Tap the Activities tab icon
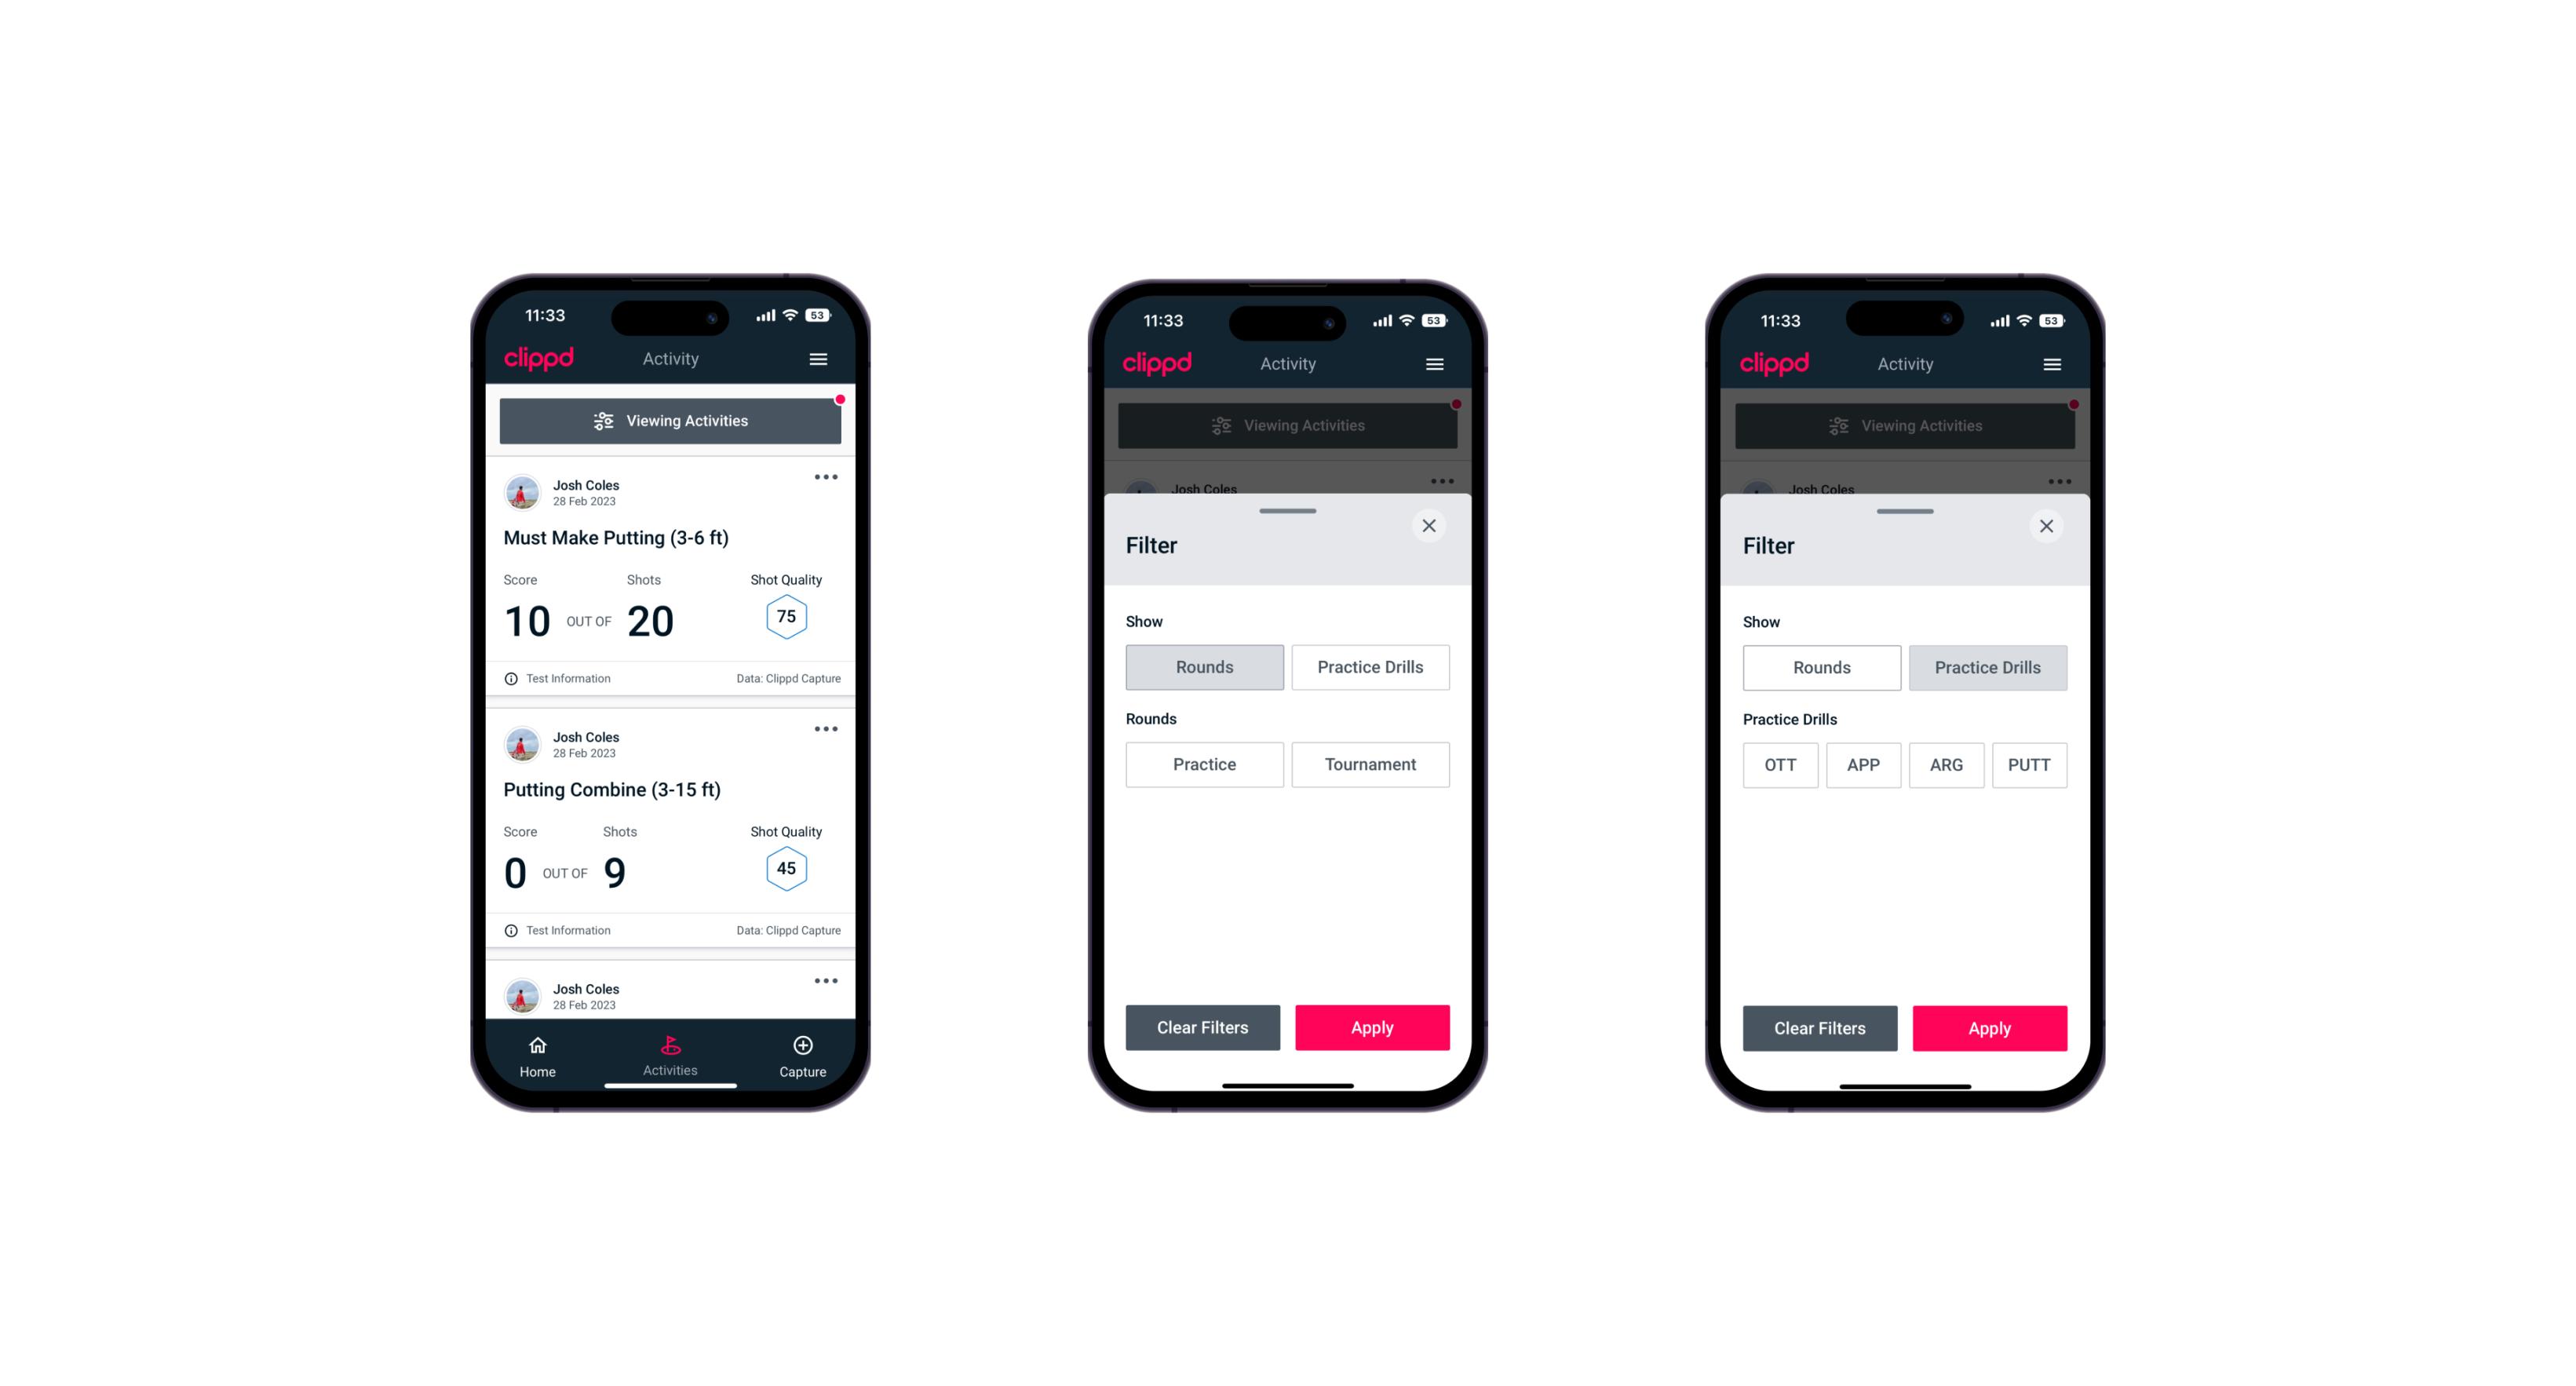Image resolution: width=2576 pixels, height=1386 pixels. pyautogui.click(x=673, y=1046)
